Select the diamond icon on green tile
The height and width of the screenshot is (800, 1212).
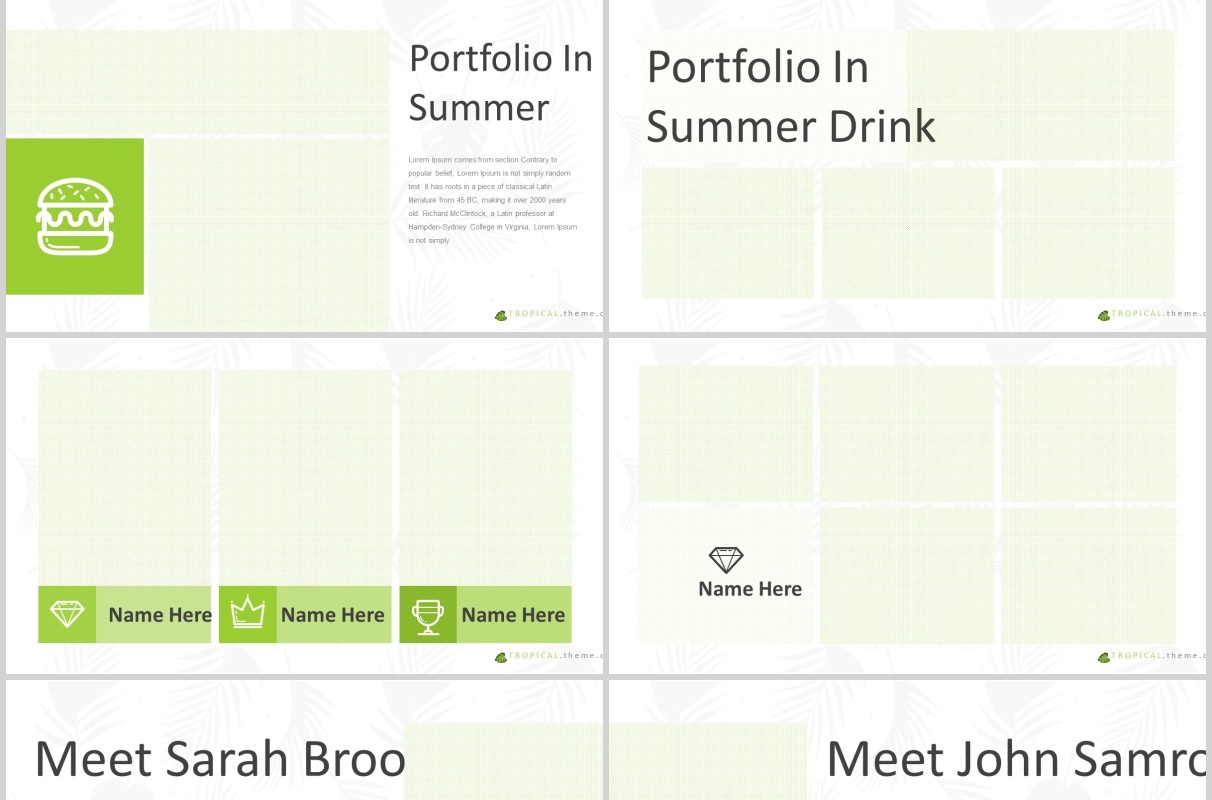tap(67, 614)
